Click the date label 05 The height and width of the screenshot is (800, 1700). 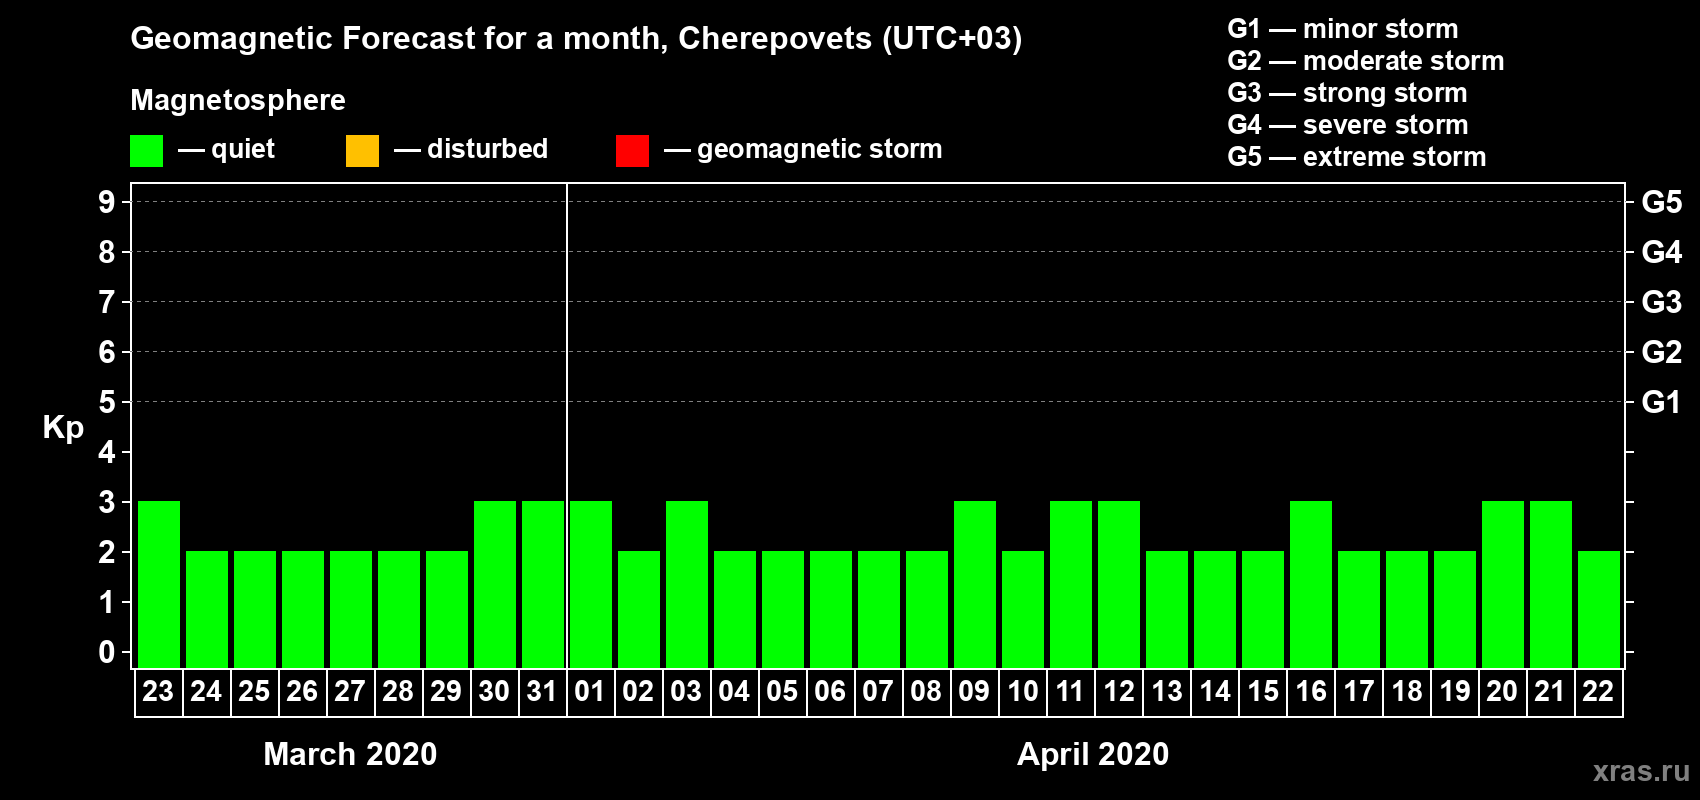coord(782,691)
